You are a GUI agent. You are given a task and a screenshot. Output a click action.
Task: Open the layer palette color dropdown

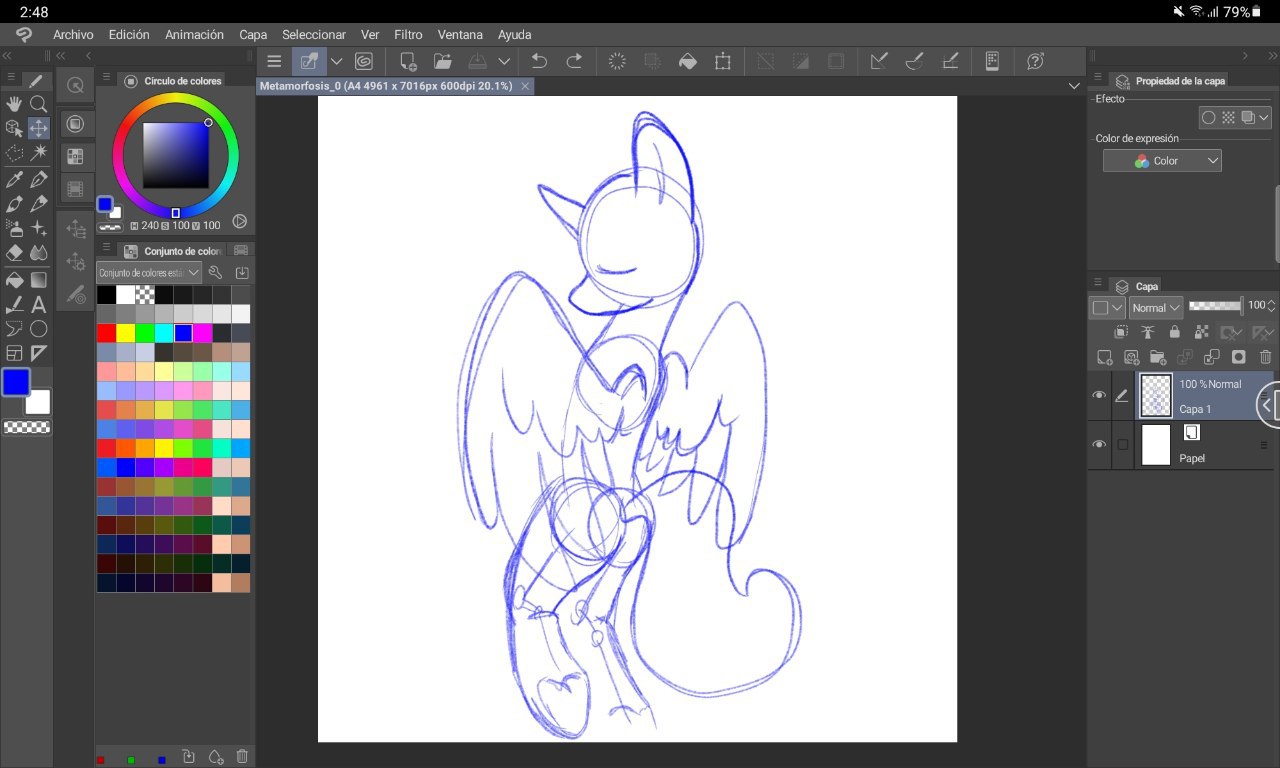[x=1108, y=307]
